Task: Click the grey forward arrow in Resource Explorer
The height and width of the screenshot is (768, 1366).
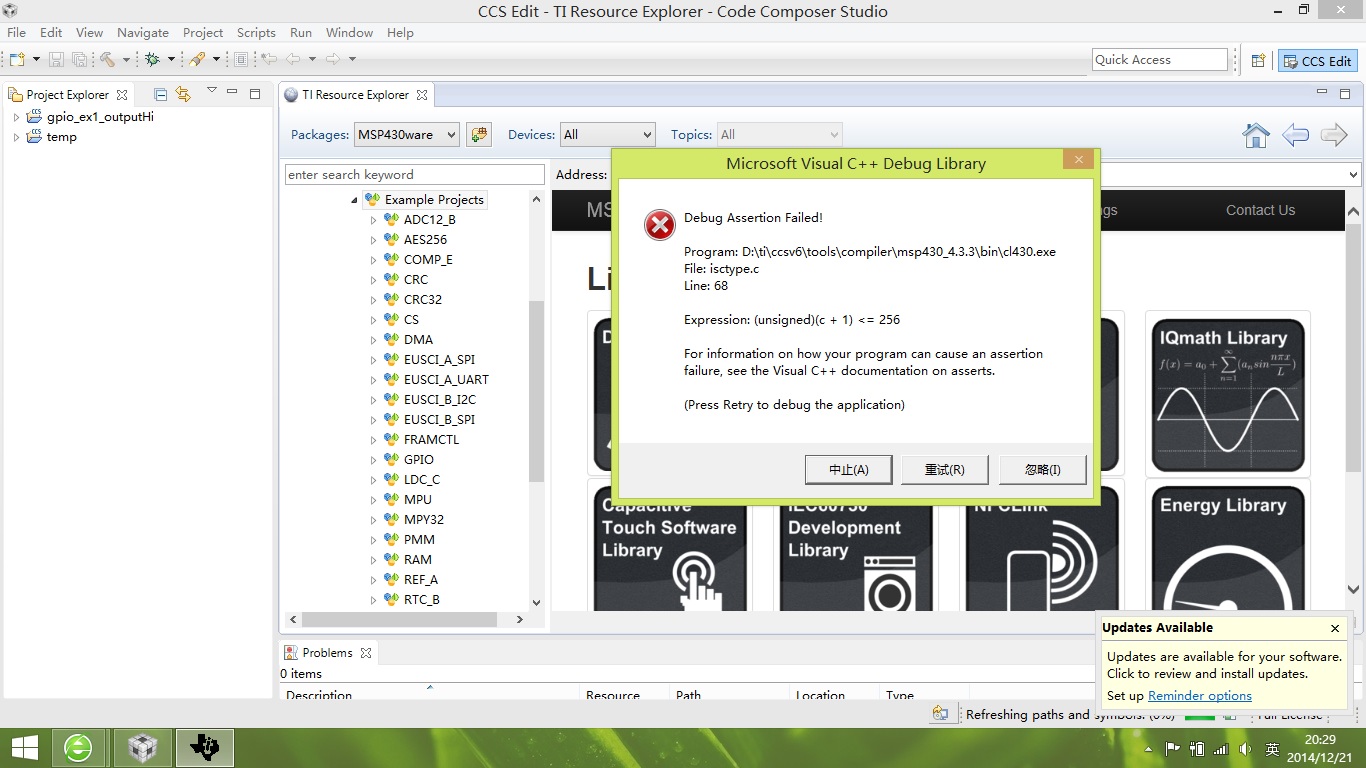Action: (x=1334, y=135)
